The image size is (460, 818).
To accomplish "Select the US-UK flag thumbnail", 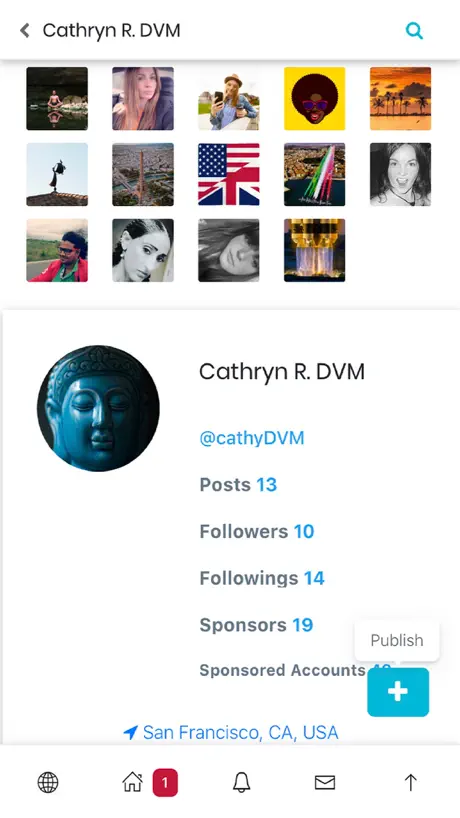I will [x=228, y=174].
